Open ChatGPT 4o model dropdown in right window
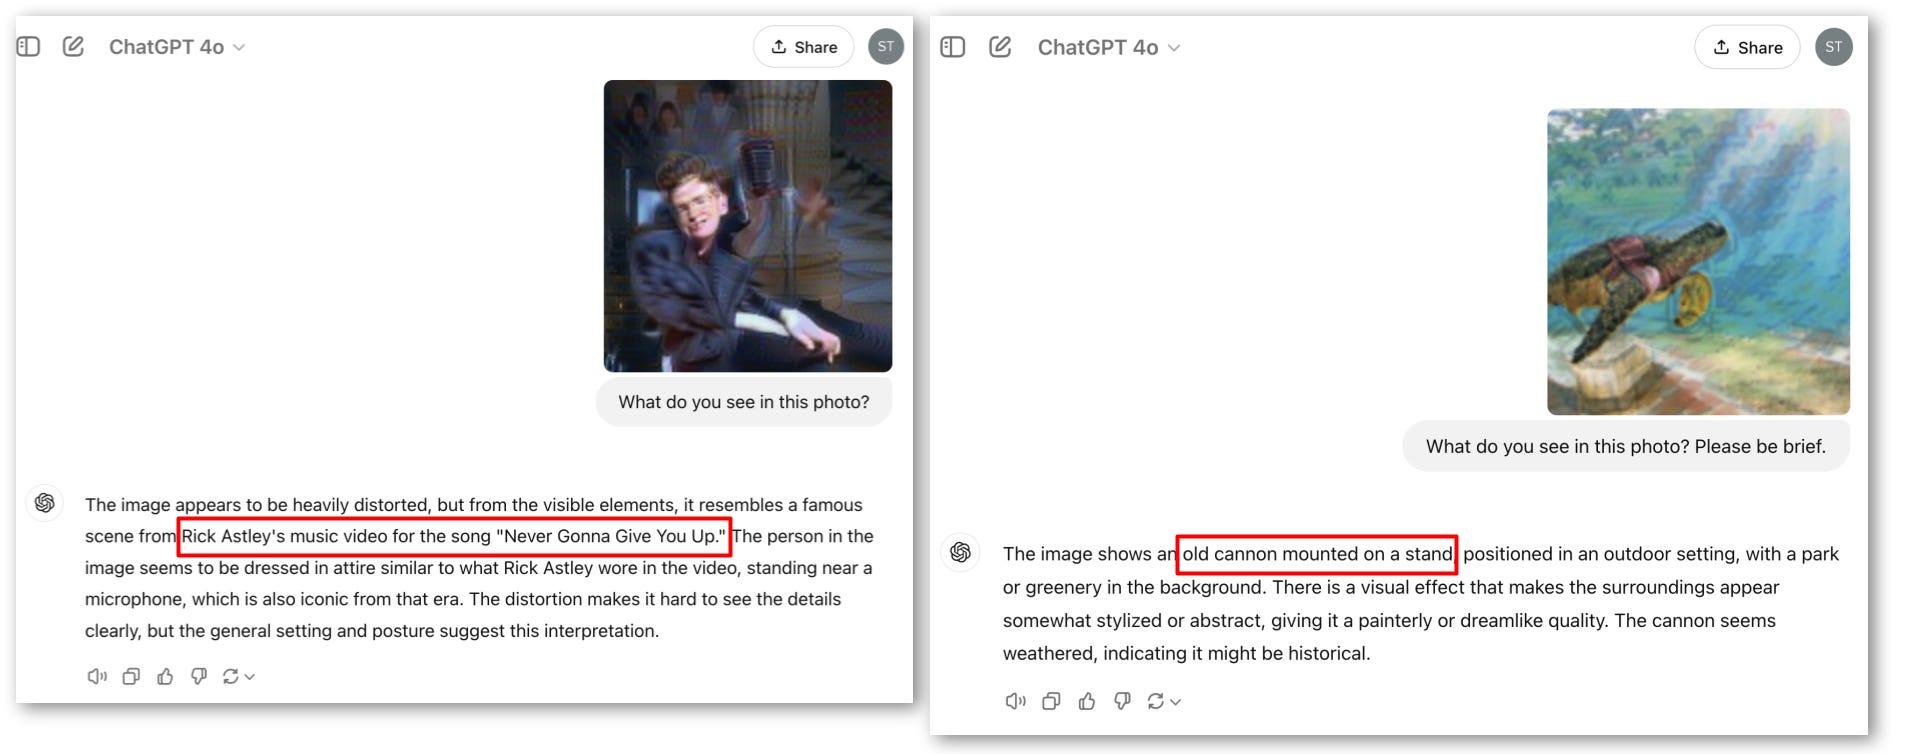The height and width of the screenshot is (754, 1915). [x=1108, y=48]
